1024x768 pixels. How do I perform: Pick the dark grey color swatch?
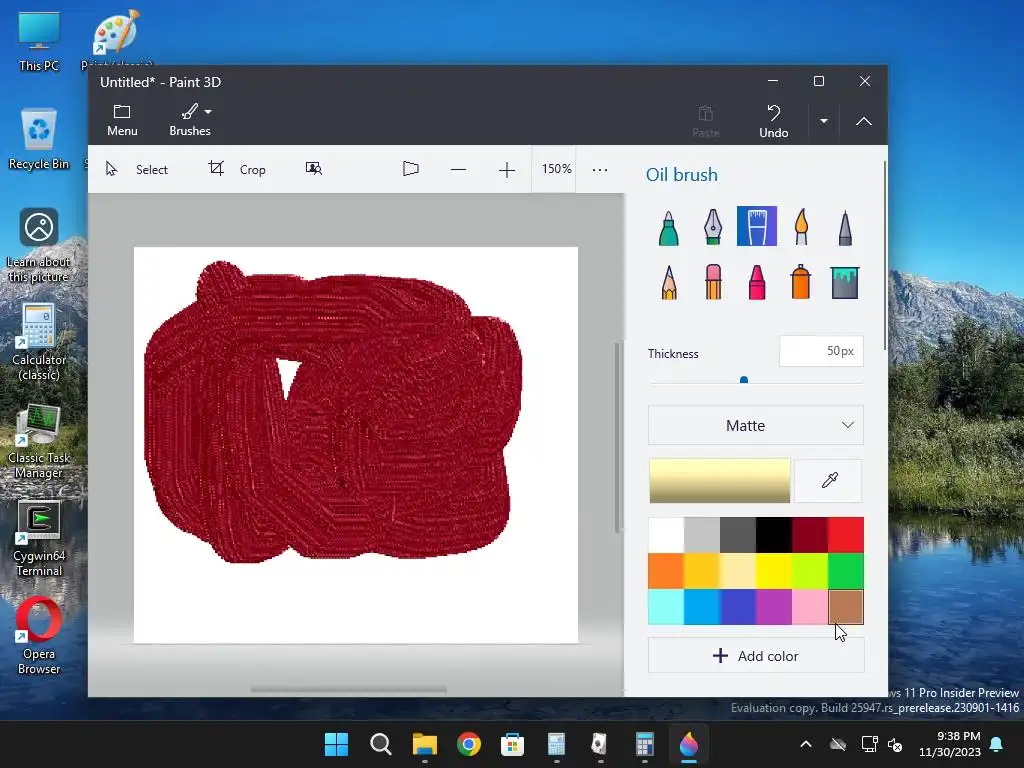tap(738, 535)
